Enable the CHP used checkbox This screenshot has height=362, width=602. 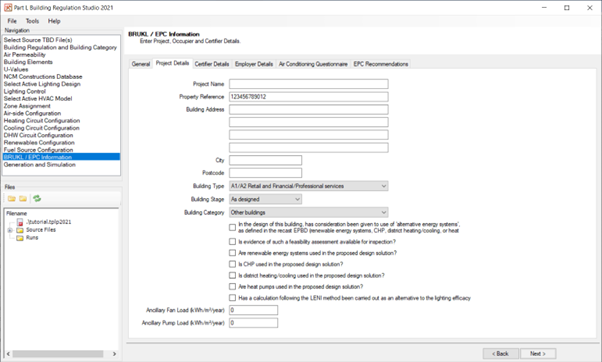click(x=232, y=264)
